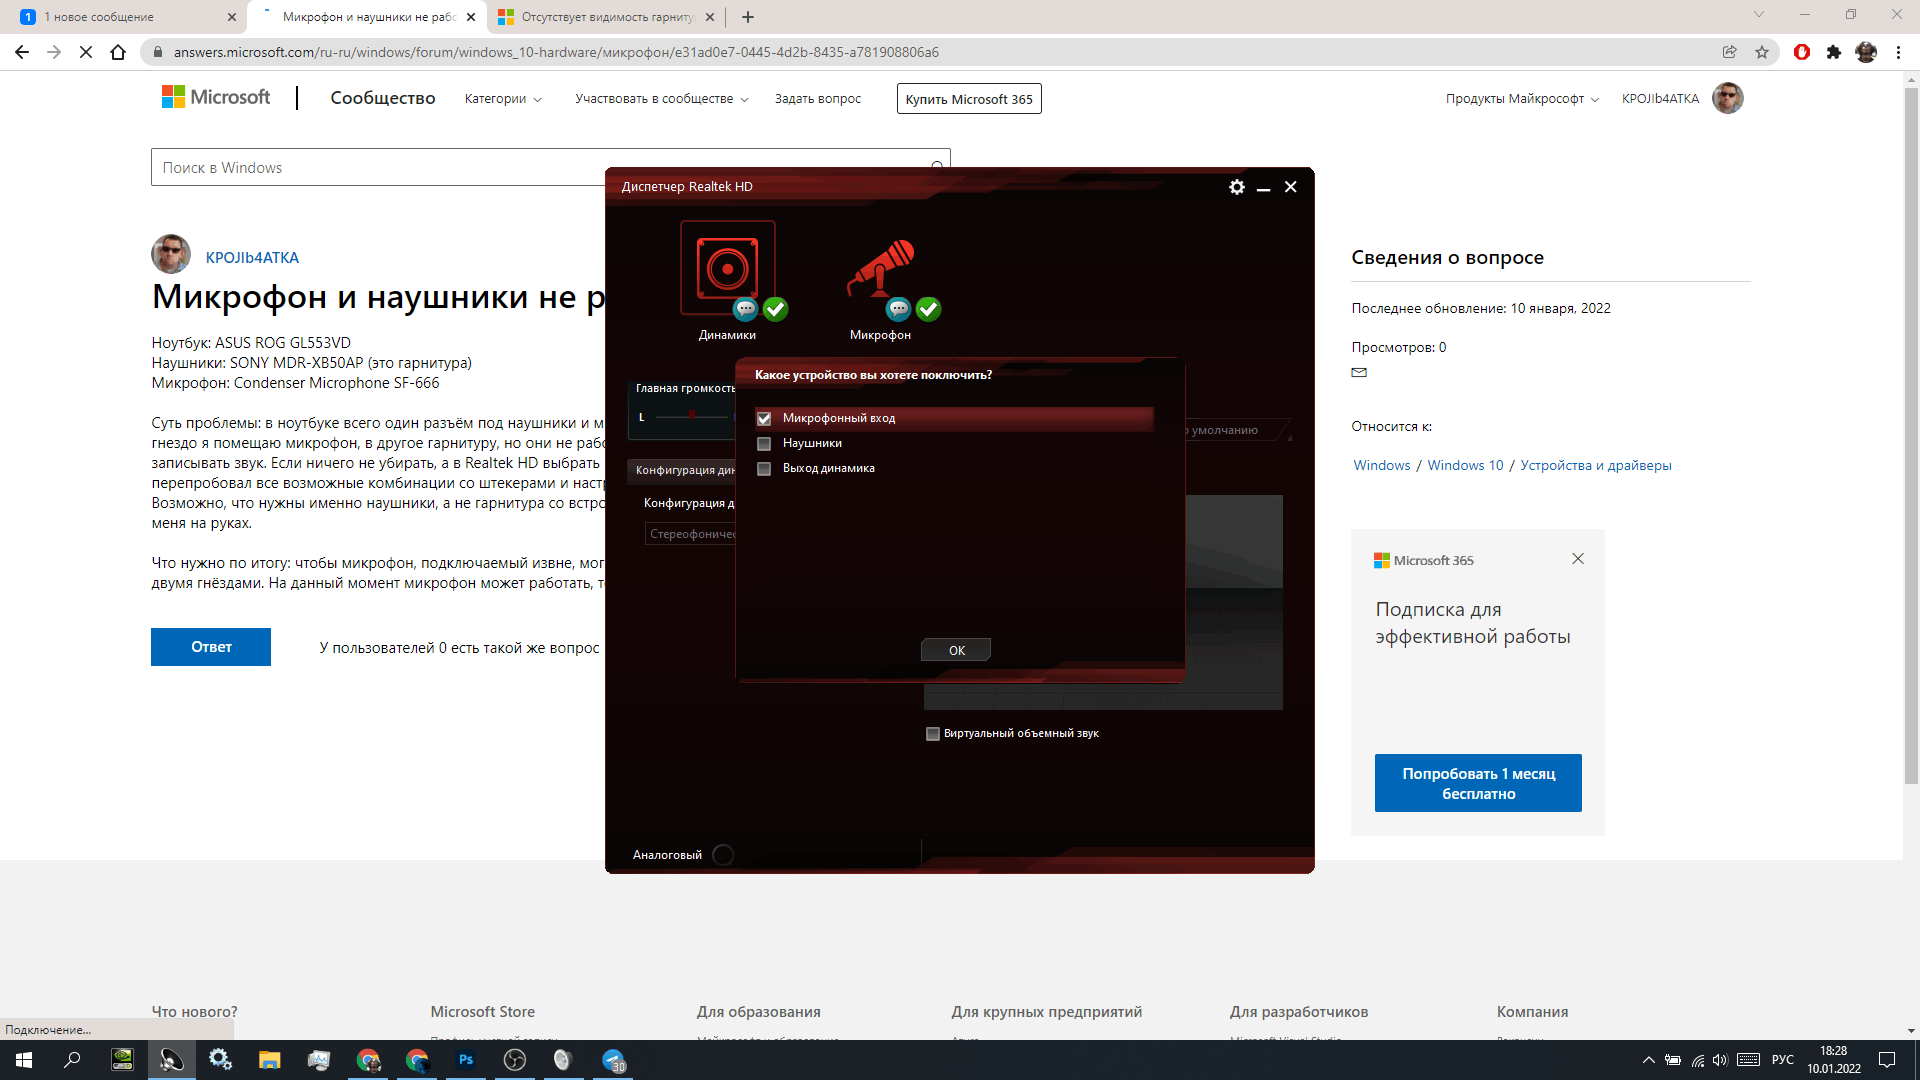Select the Динамики speaker device icon
This screenshot has height=1080, width=1920.
tap(727, 268)
